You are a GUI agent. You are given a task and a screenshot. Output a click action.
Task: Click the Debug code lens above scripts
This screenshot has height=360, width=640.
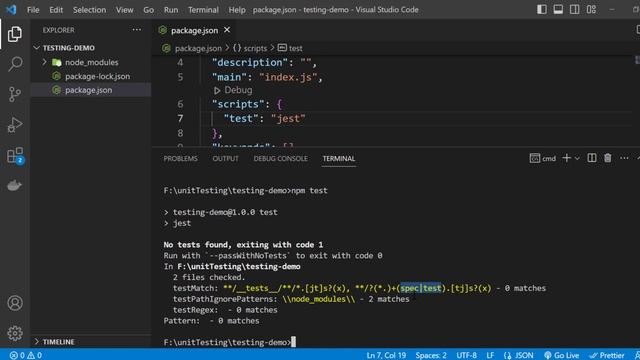tap(233, 90)
